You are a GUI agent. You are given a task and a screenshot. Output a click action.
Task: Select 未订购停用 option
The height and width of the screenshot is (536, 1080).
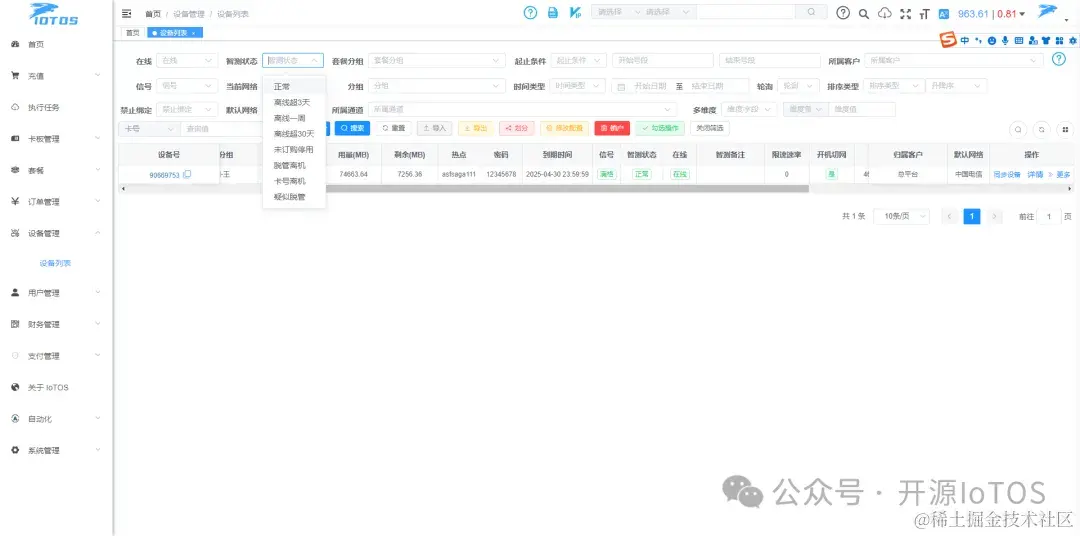(x=294, y=150)
